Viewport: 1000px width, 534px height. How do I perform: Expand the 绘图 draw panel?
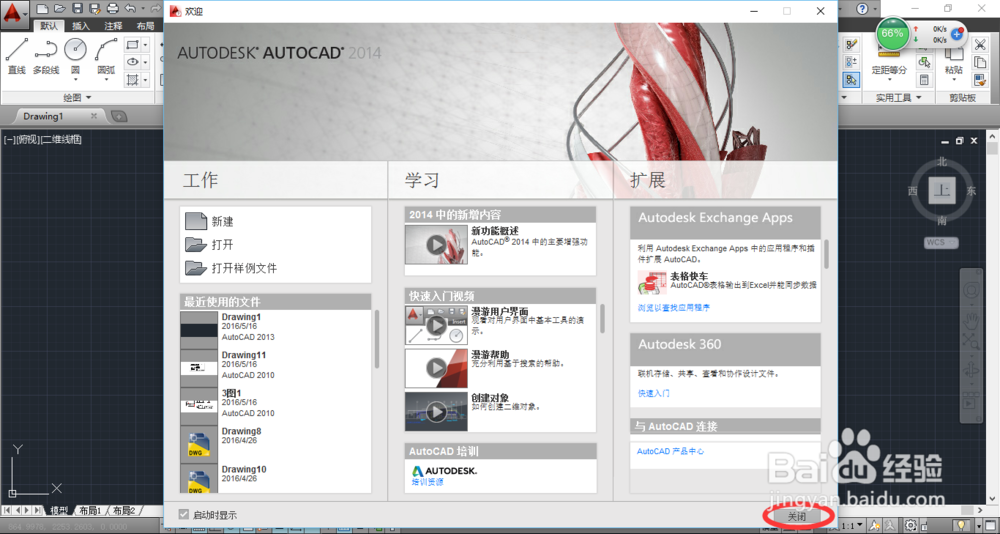(x=77, y=98)
